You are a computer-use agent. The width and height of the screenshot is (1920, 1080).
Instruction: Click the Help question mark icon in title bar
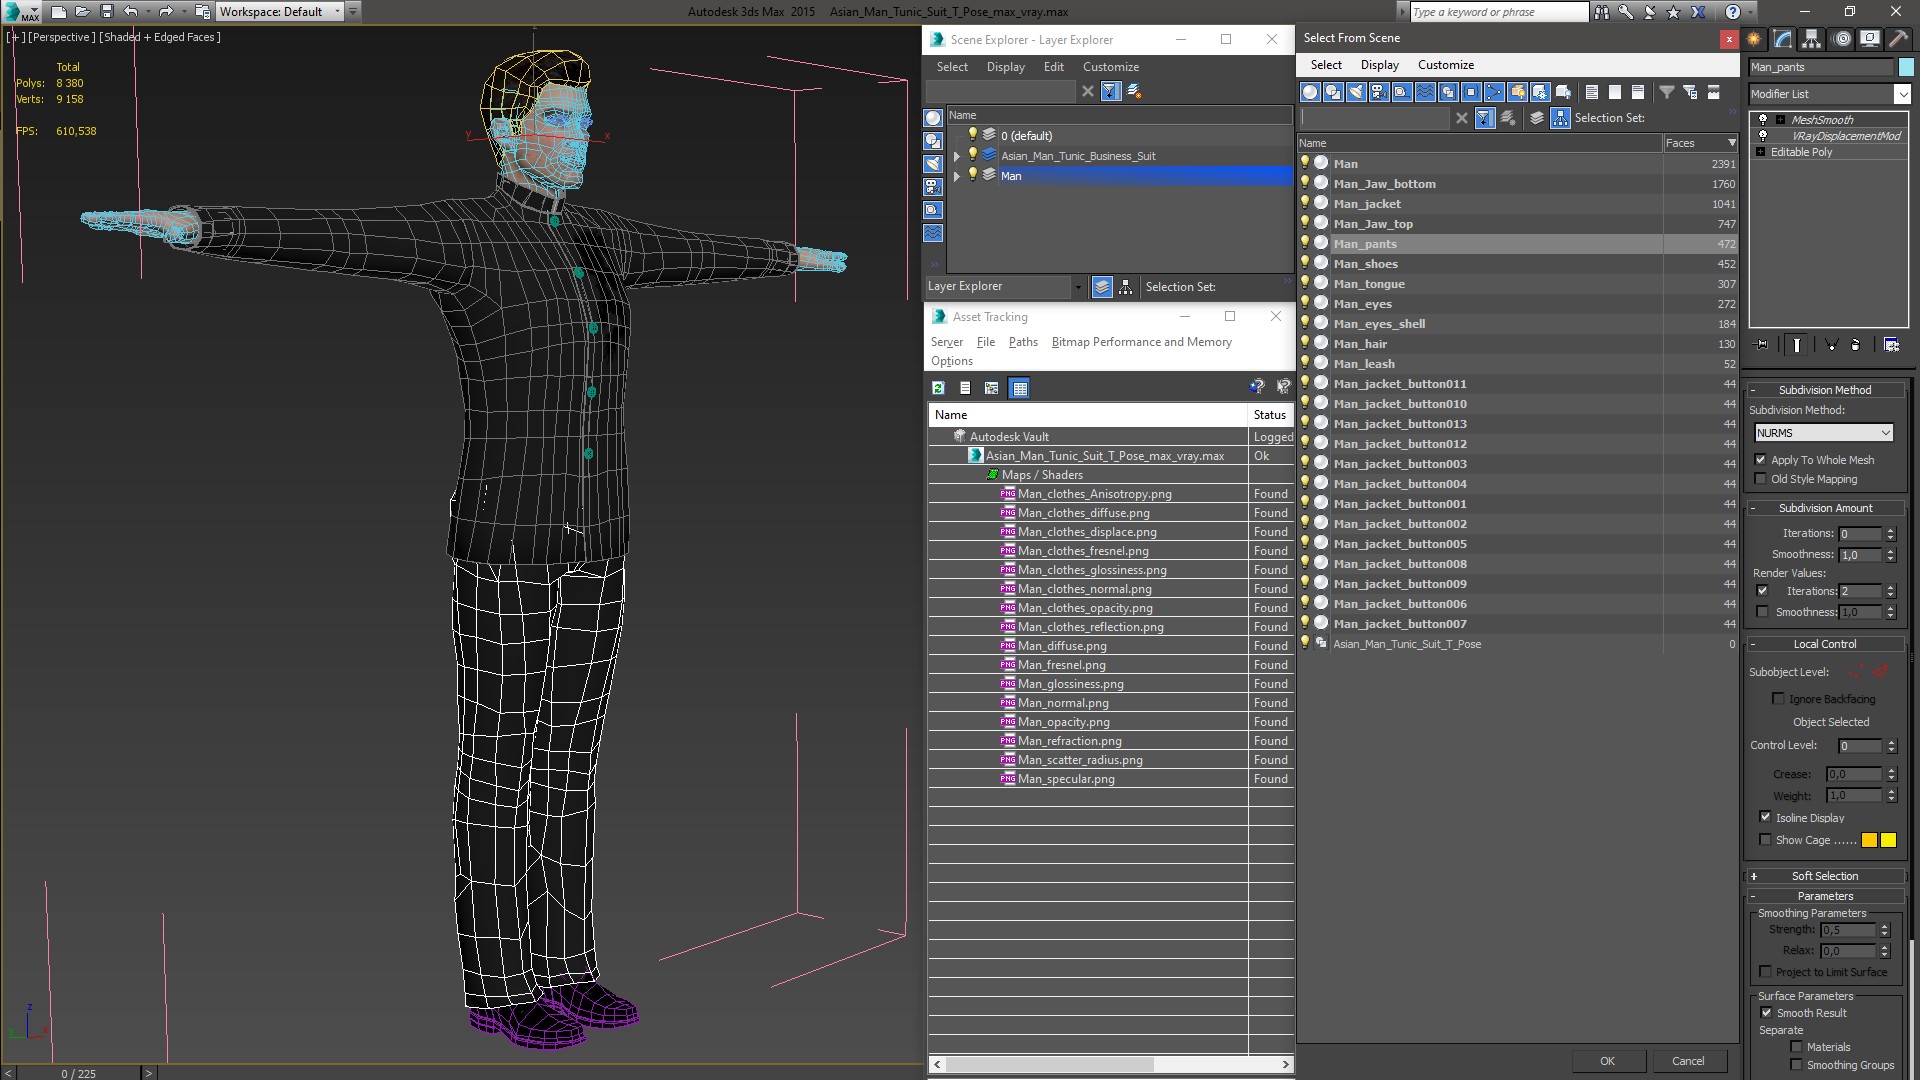1733,12
